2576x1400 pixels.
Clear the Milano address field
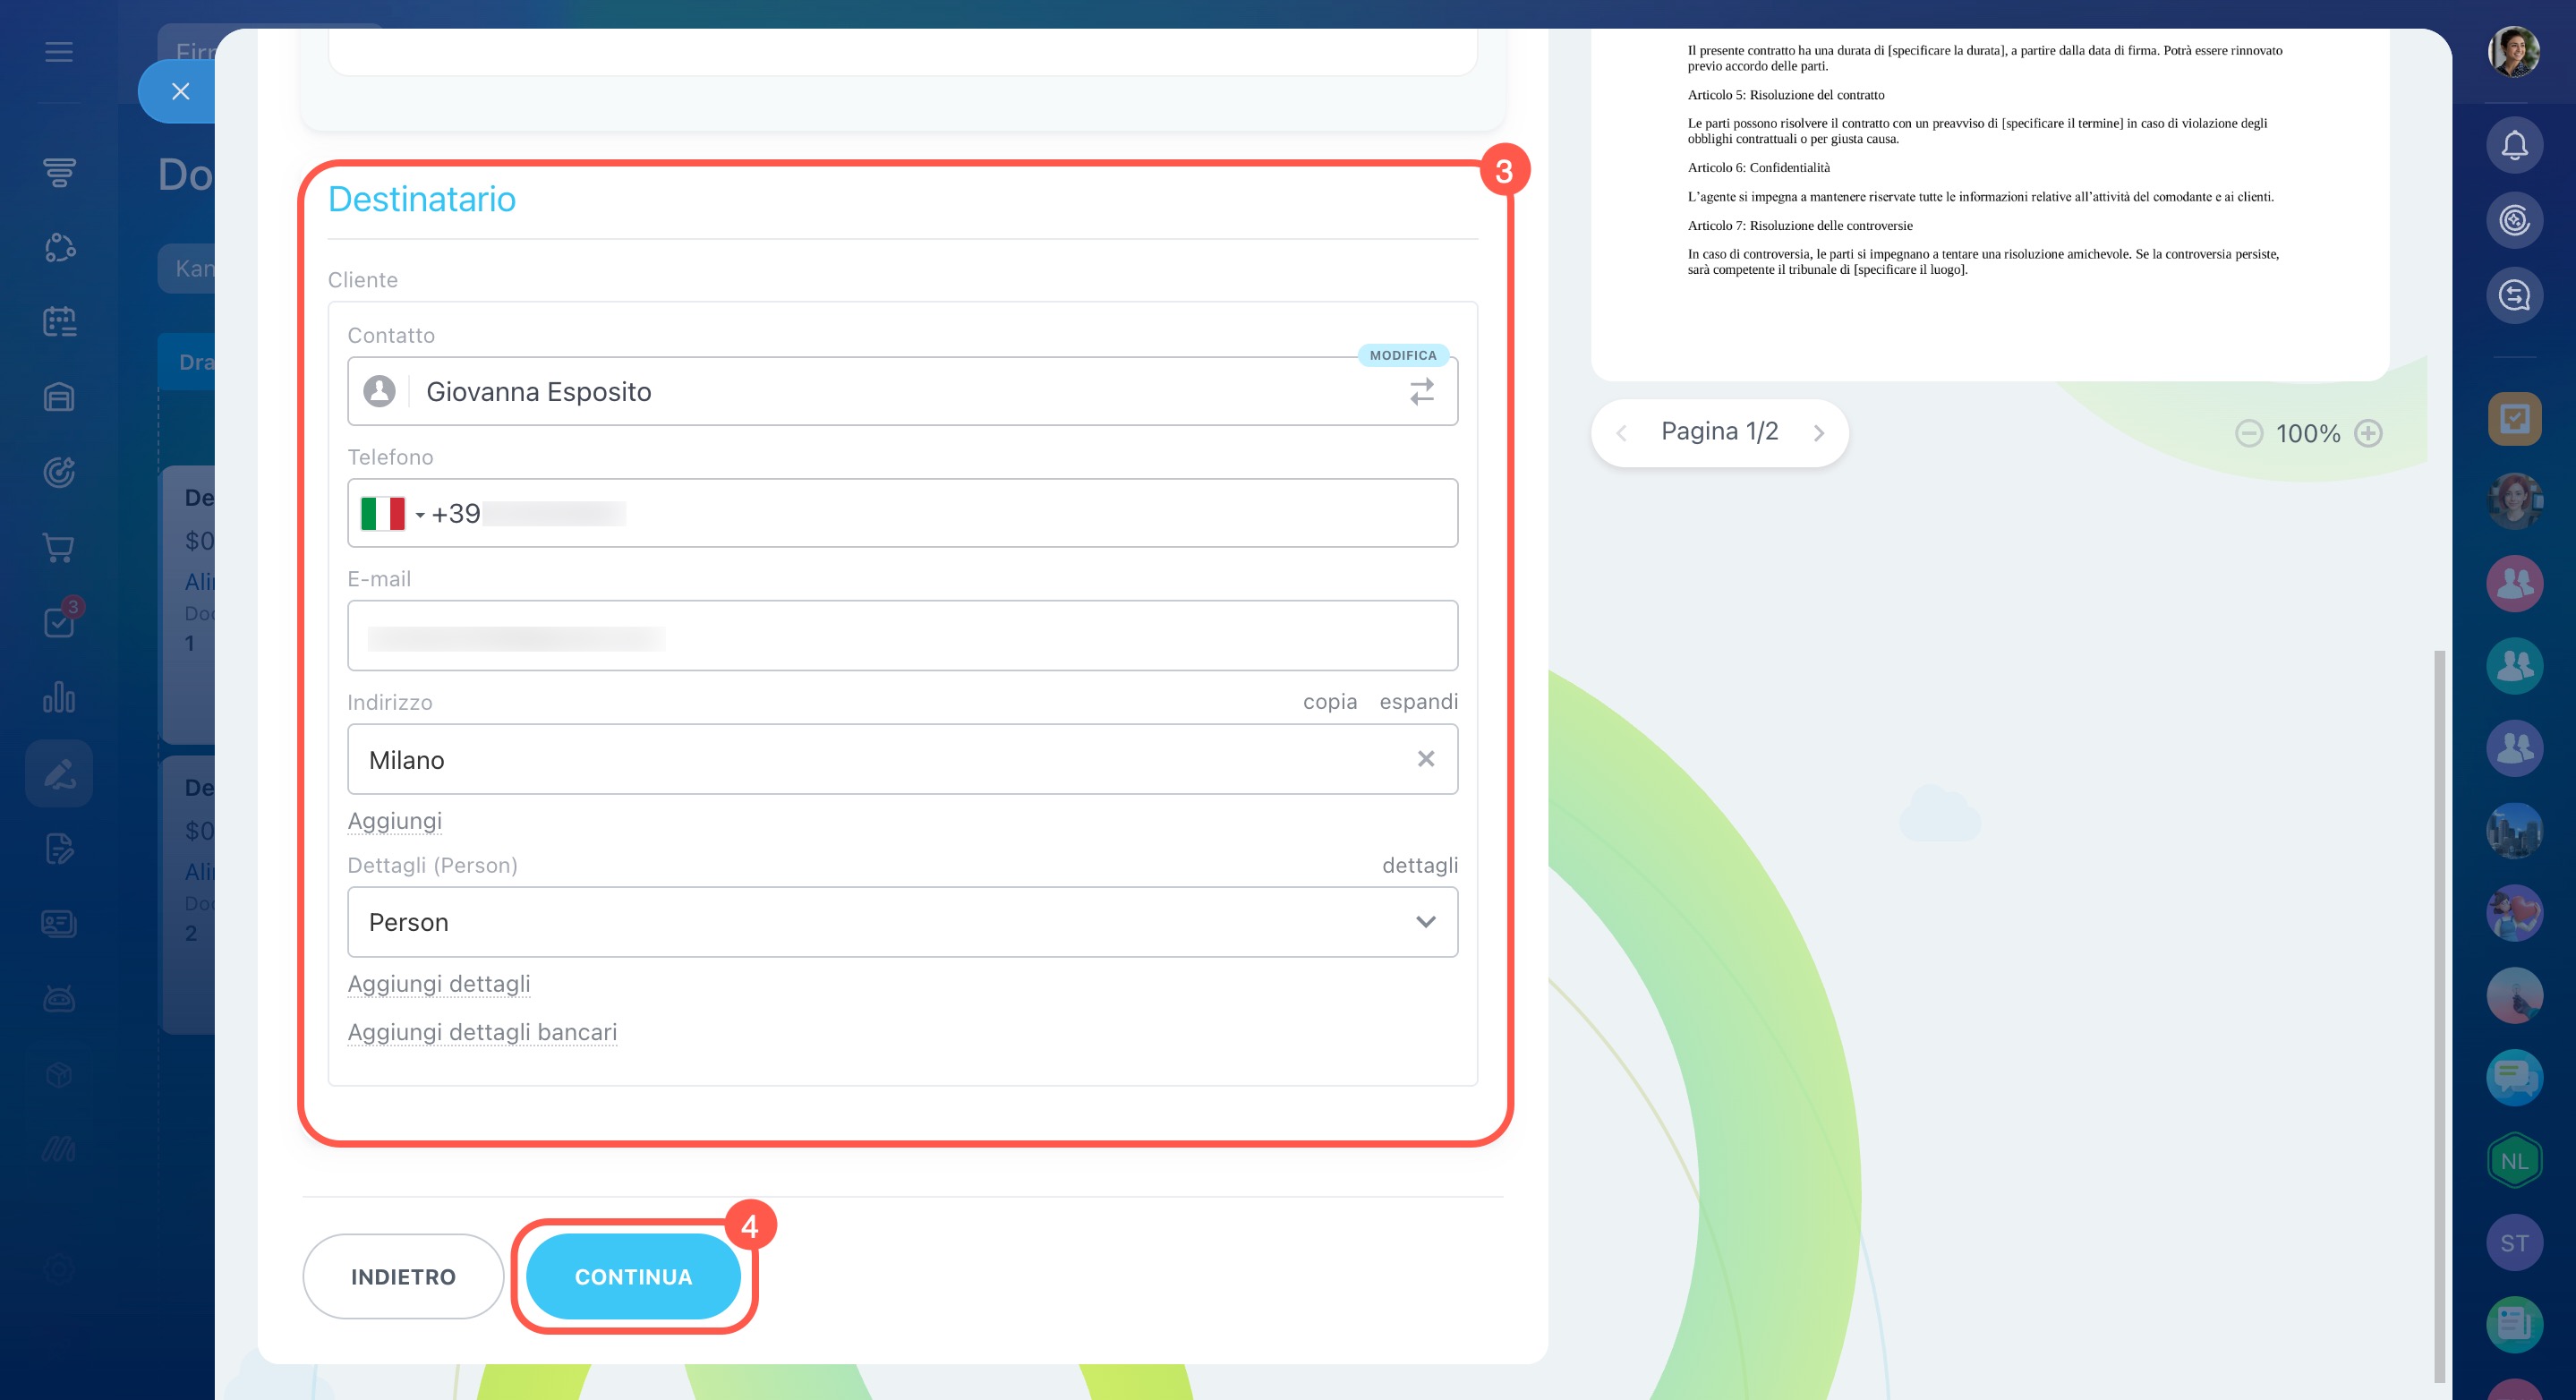[x=1425, y=759]
